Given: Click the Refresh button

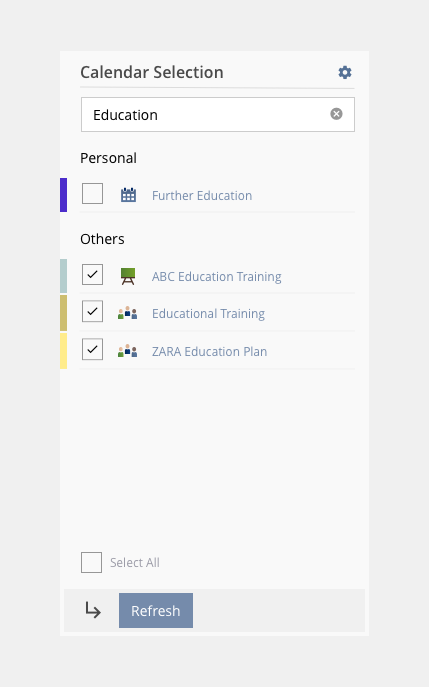Looking at the screenshot, I should point(156,610).
